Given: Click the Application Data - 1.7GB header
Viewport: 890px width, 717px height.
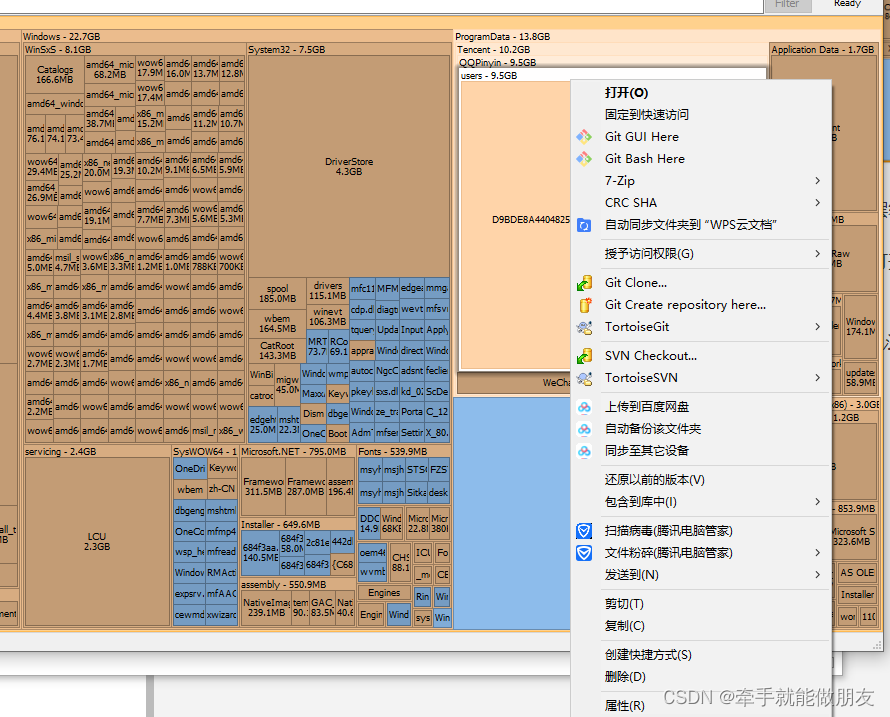Looking at the screenshot, I should coord(823,49).
